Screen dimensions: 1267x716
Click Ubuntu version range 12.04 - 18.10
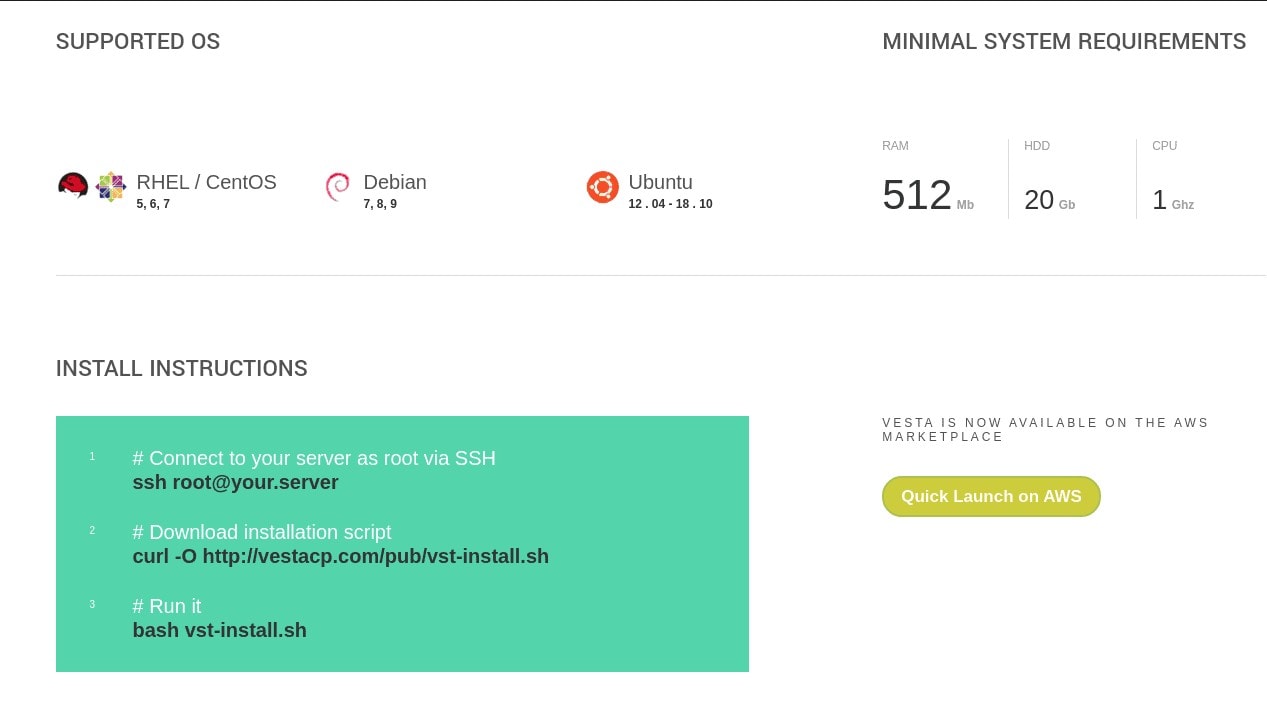click(670, 204)
